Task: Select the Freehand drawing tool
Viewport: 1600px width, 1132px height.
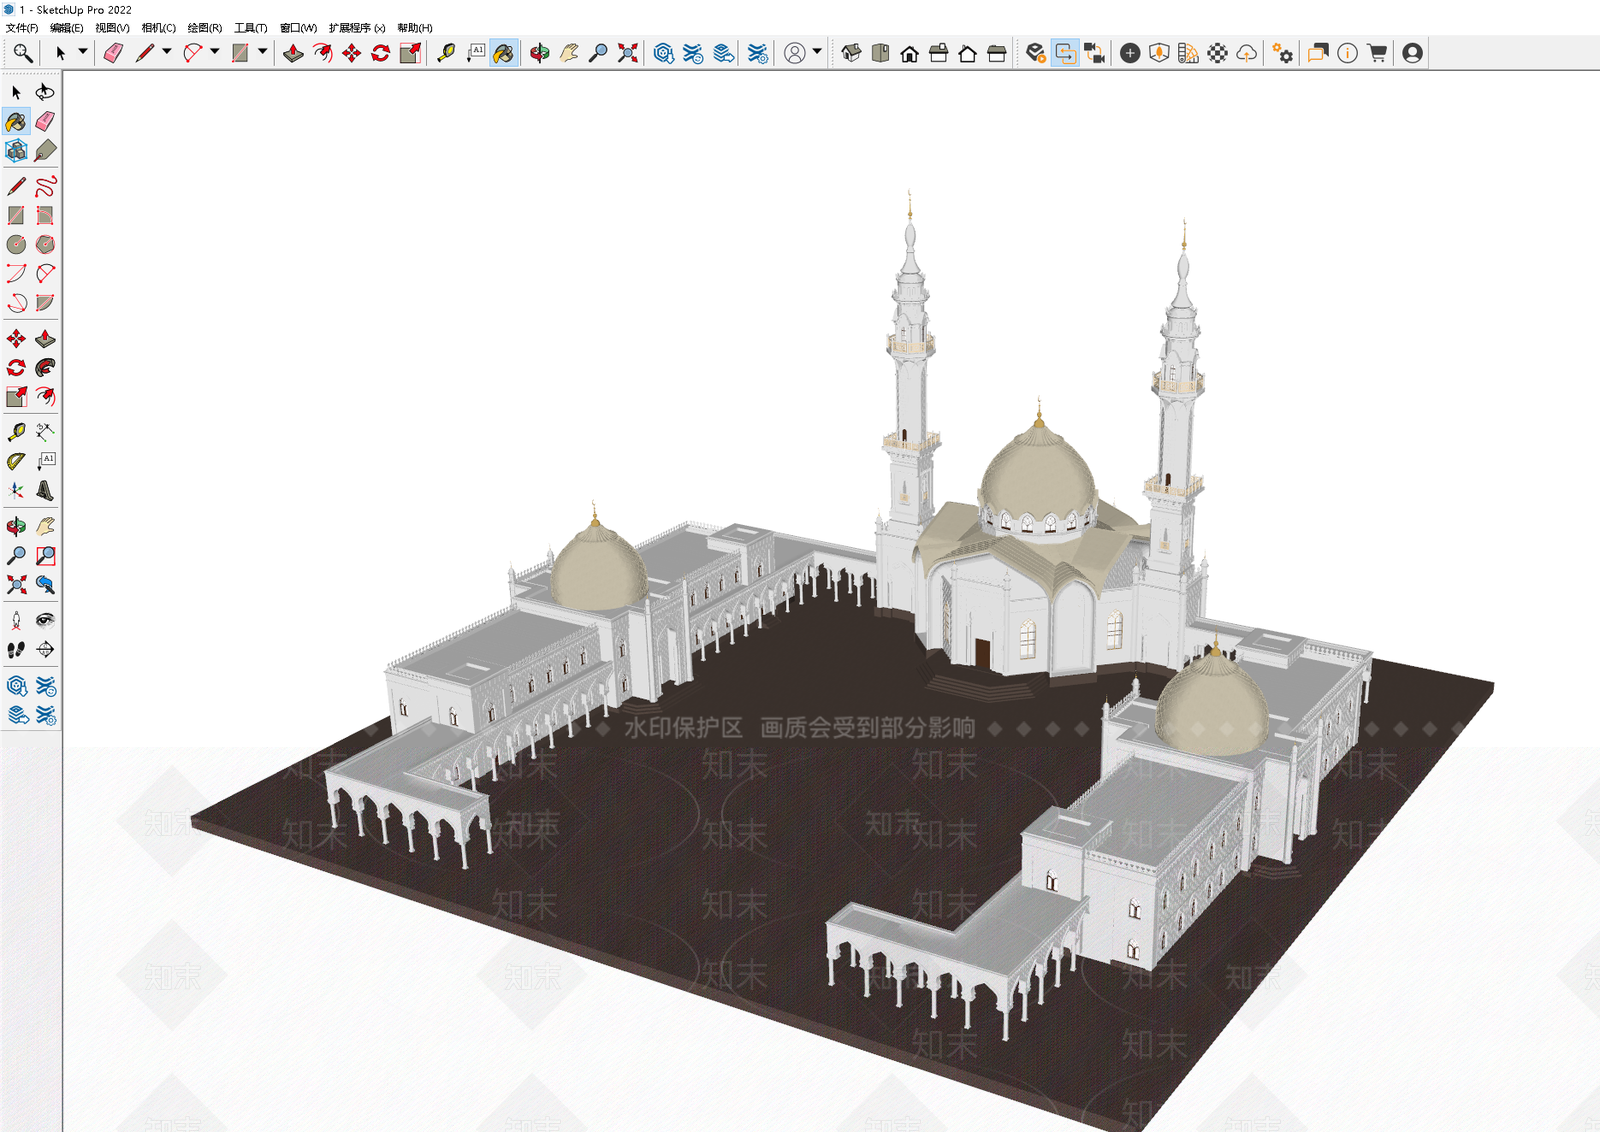Action: coord(45,186)
